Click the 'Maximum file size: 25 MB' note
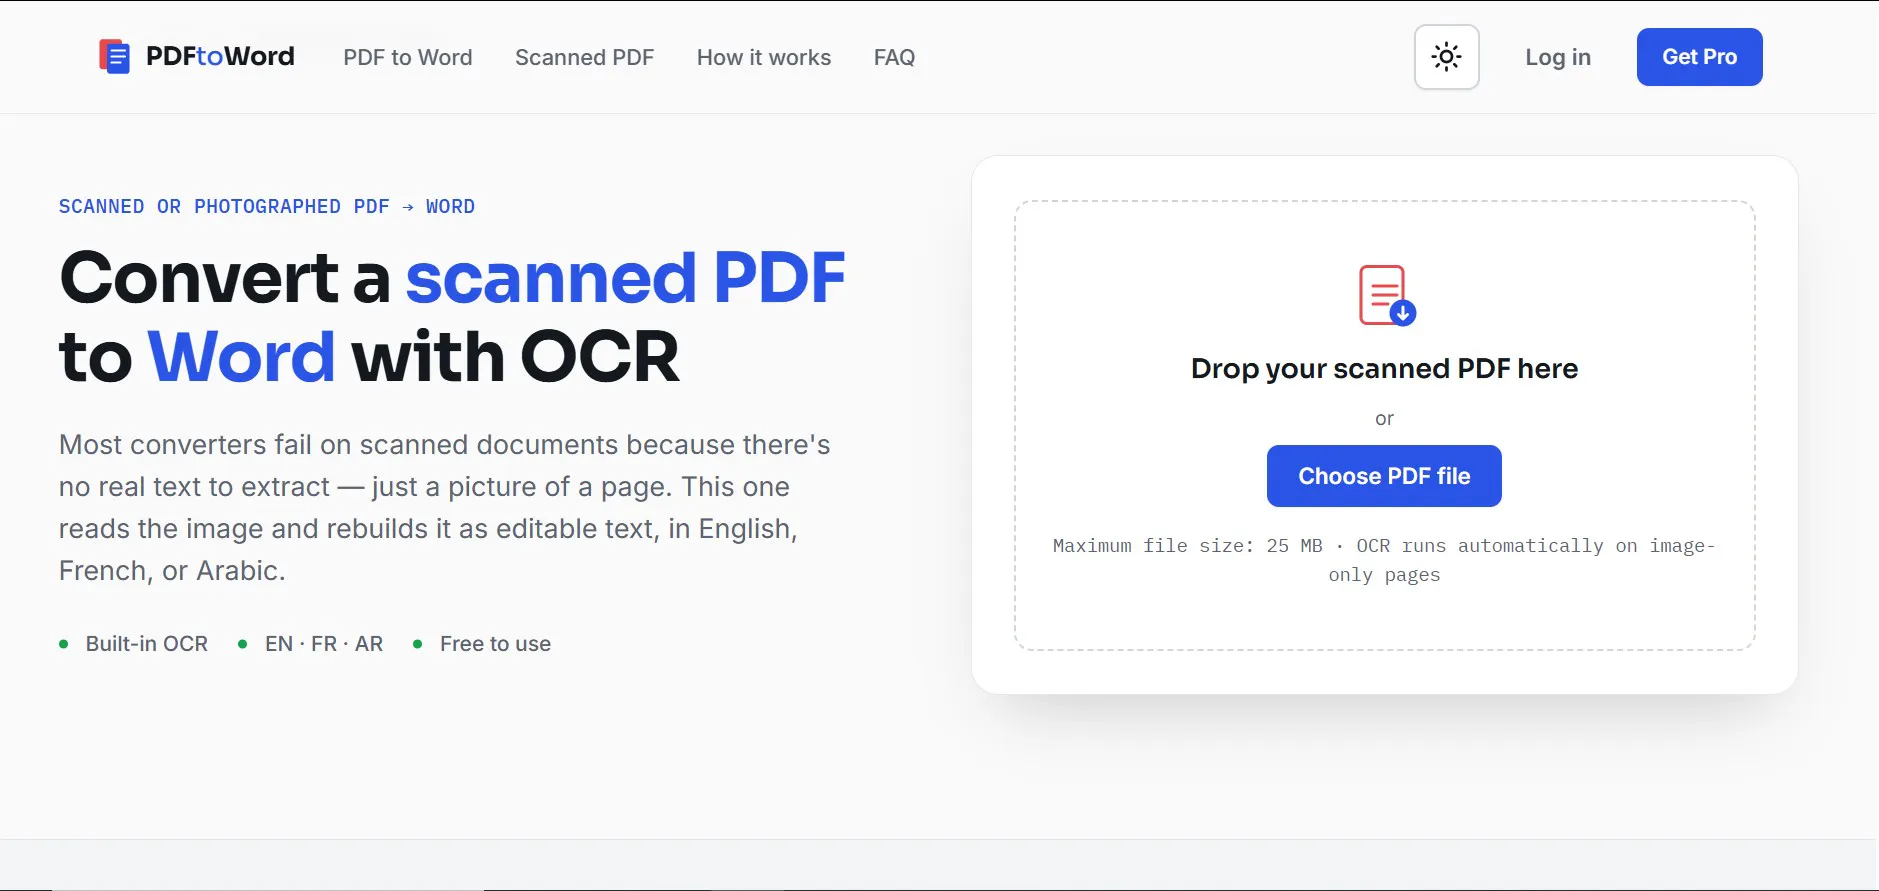Screen dimensions: 1879x891 [x=1384, y=560]
